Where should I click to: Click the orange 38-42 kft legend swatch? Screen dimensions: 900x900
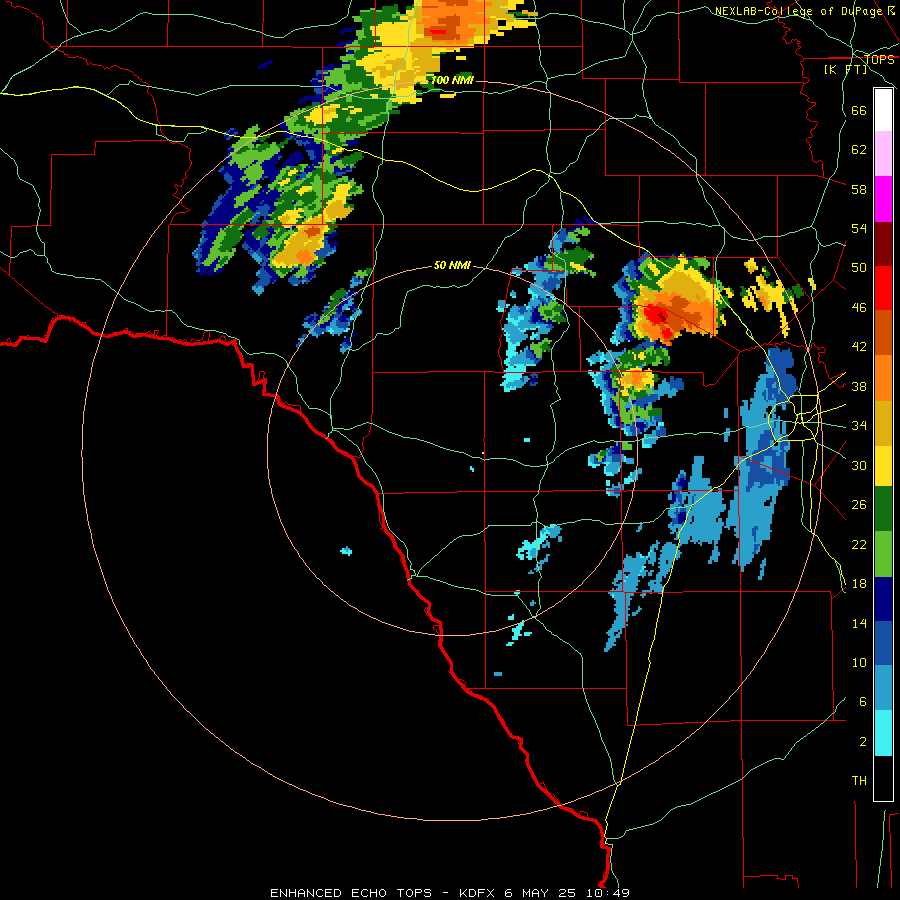pos(883,378)
